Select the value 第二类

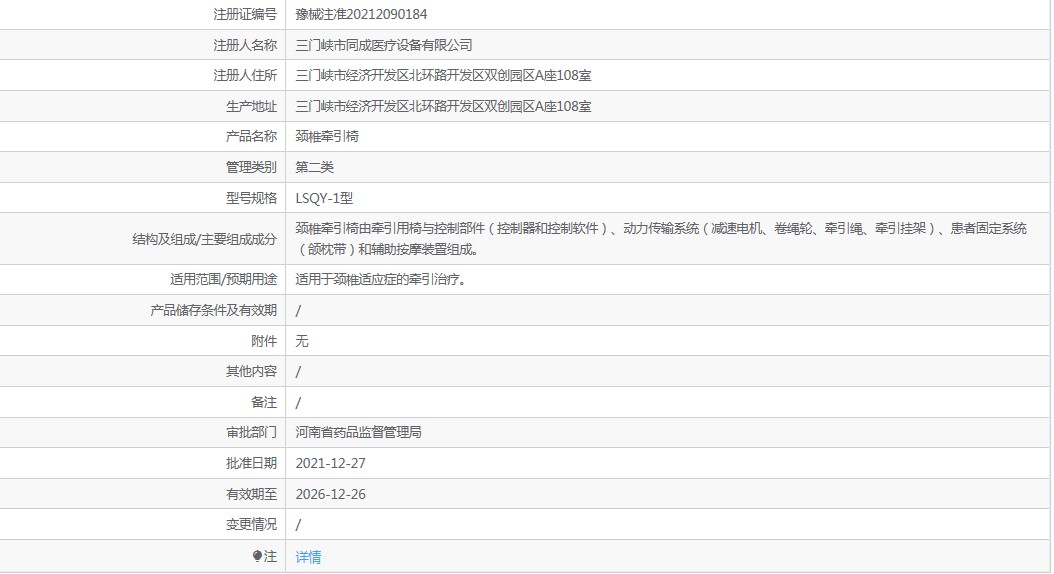(x=314, y=167)
